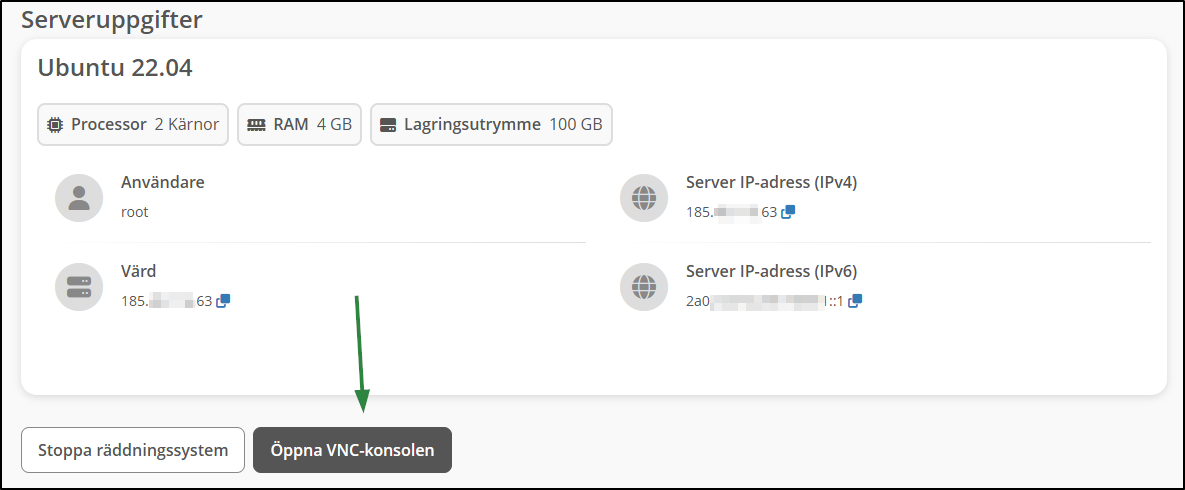Open the VNC console via Öppna VNC-konsolen
The image size is (1185, 490).
pos(352,450)
